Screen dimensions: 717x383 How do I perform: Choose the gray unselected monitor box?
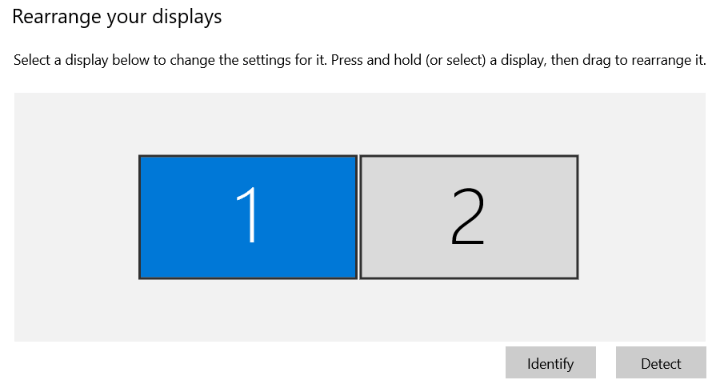coord(469,217)
